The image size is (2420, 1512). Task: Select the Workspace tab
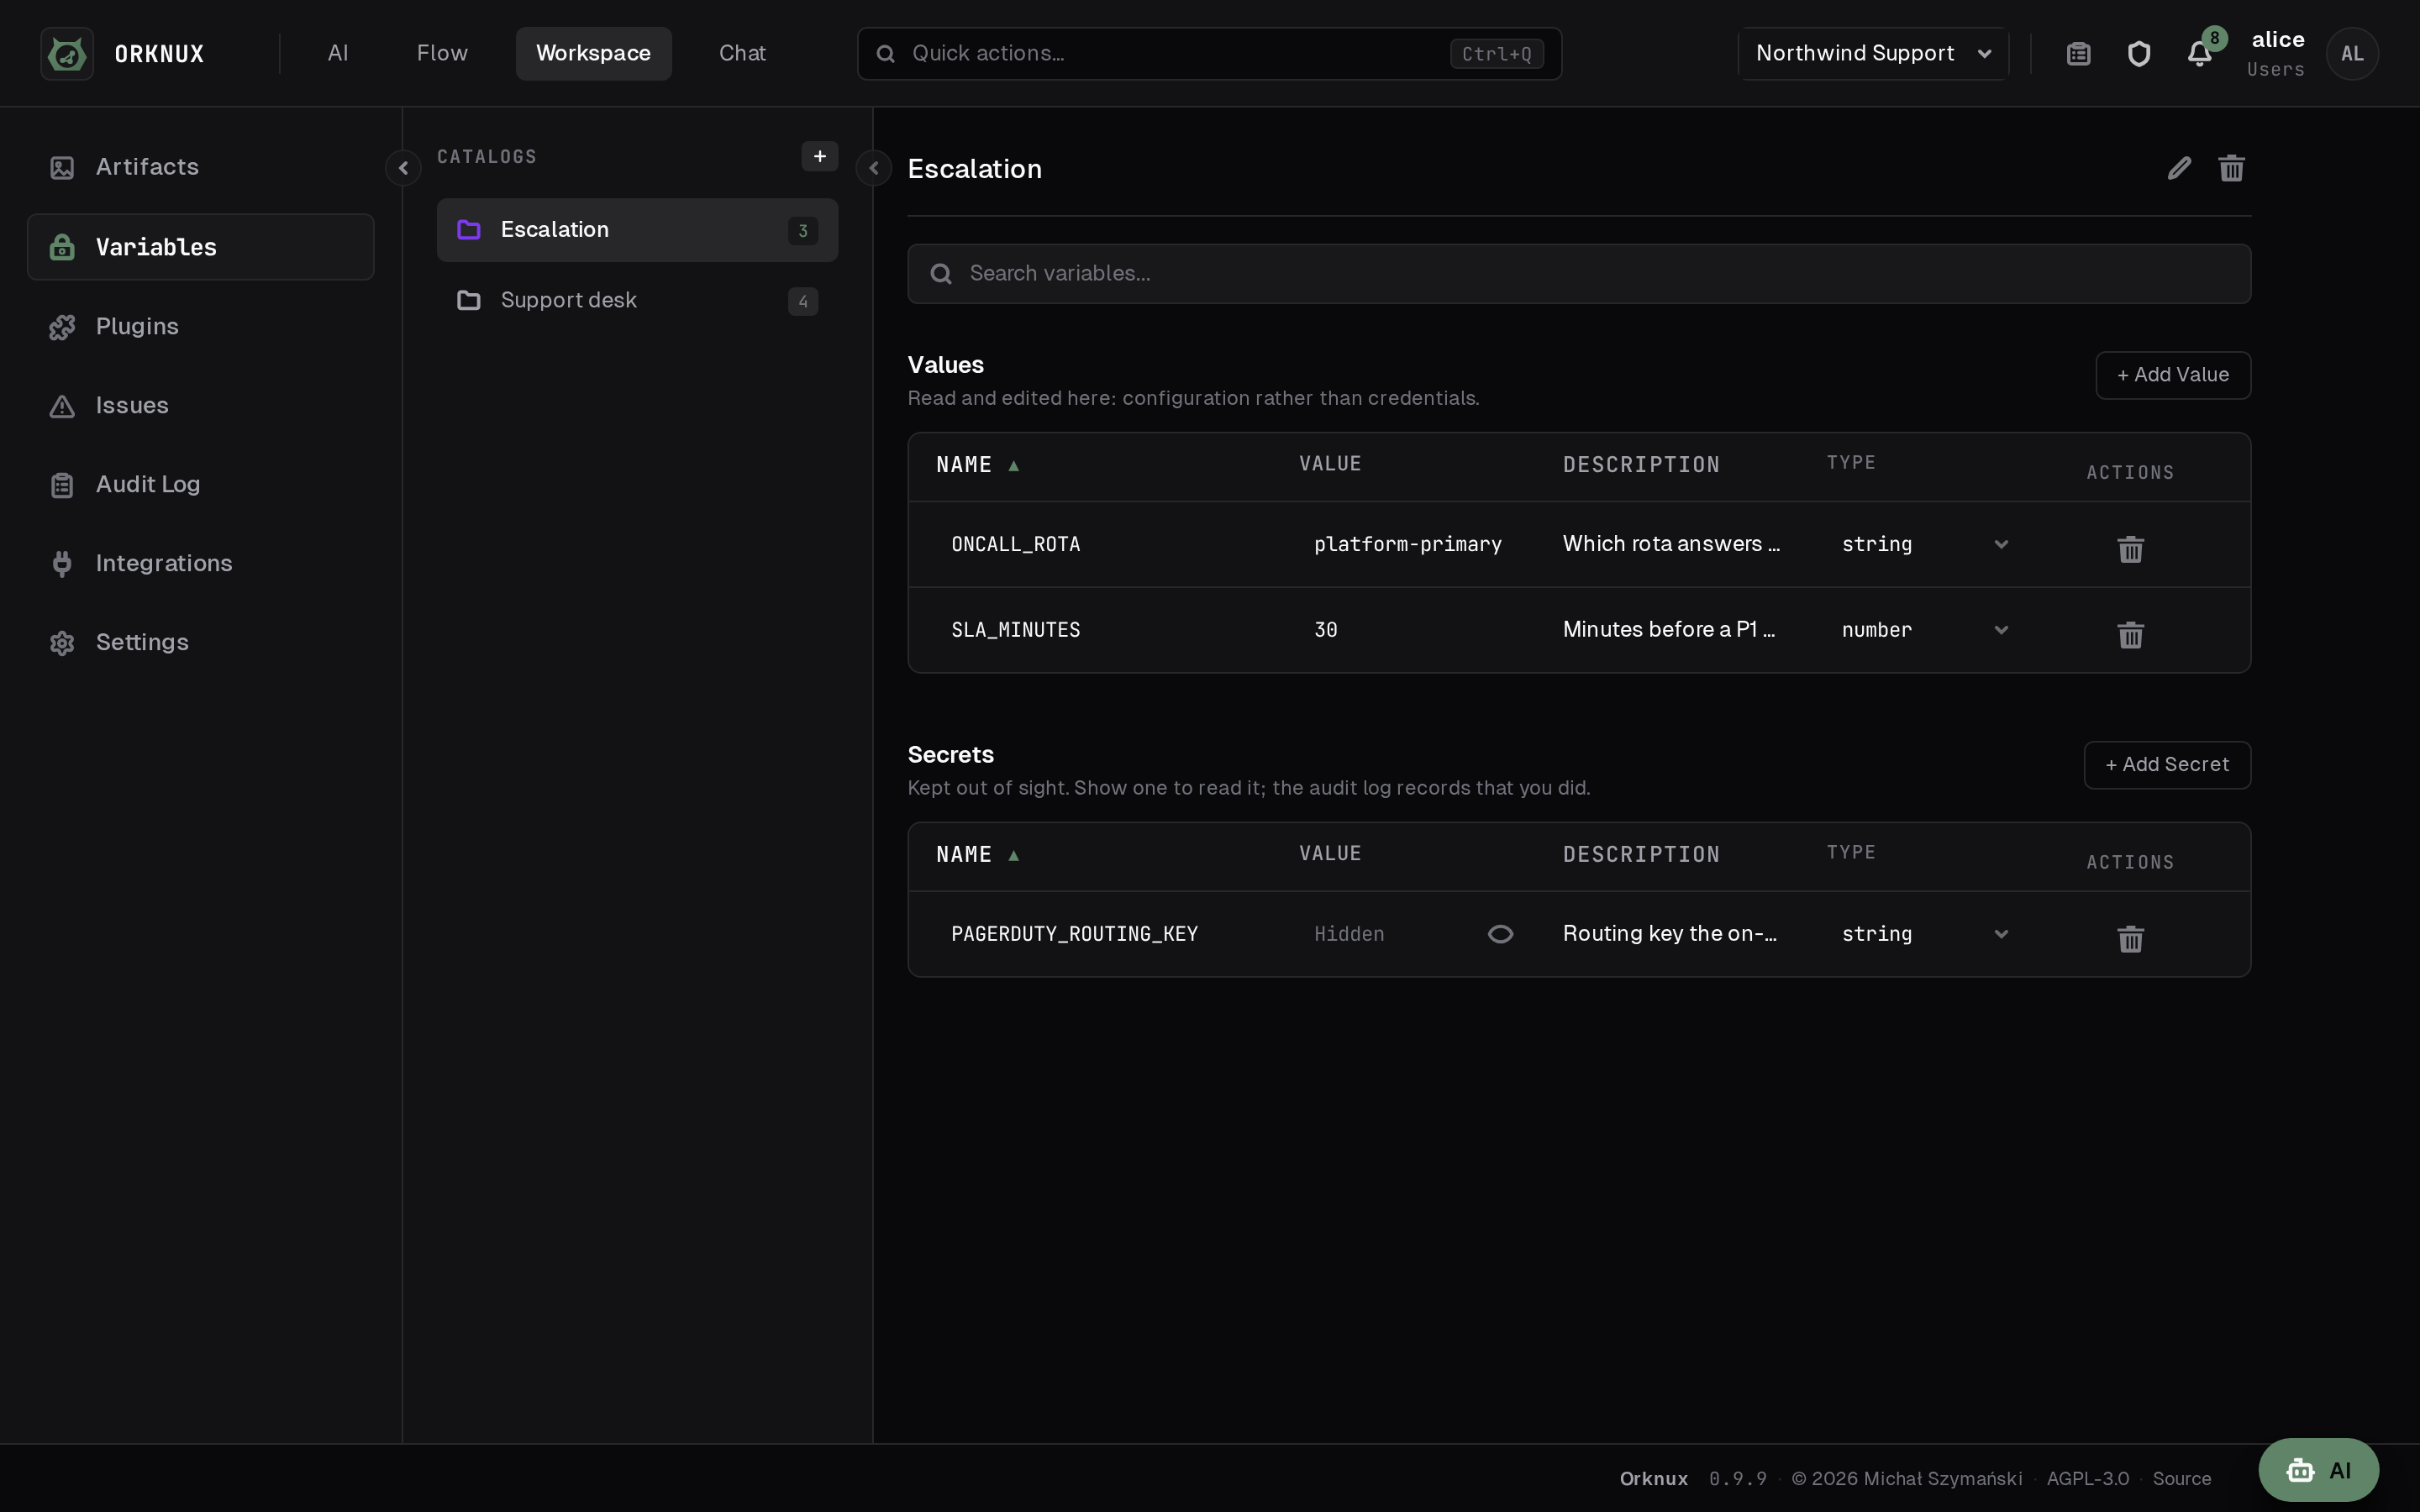click(x=593, y=53)
